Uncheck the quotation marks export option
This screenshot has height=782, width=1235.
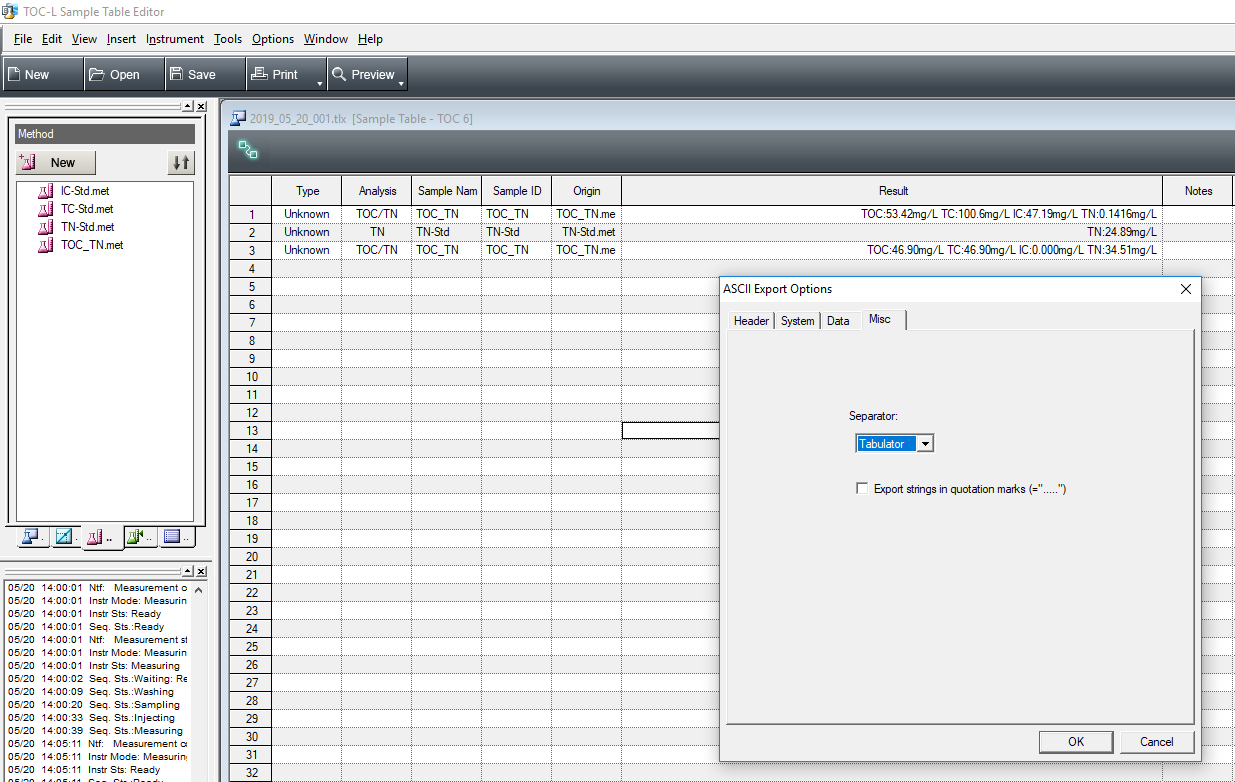[x=862, y=488]
